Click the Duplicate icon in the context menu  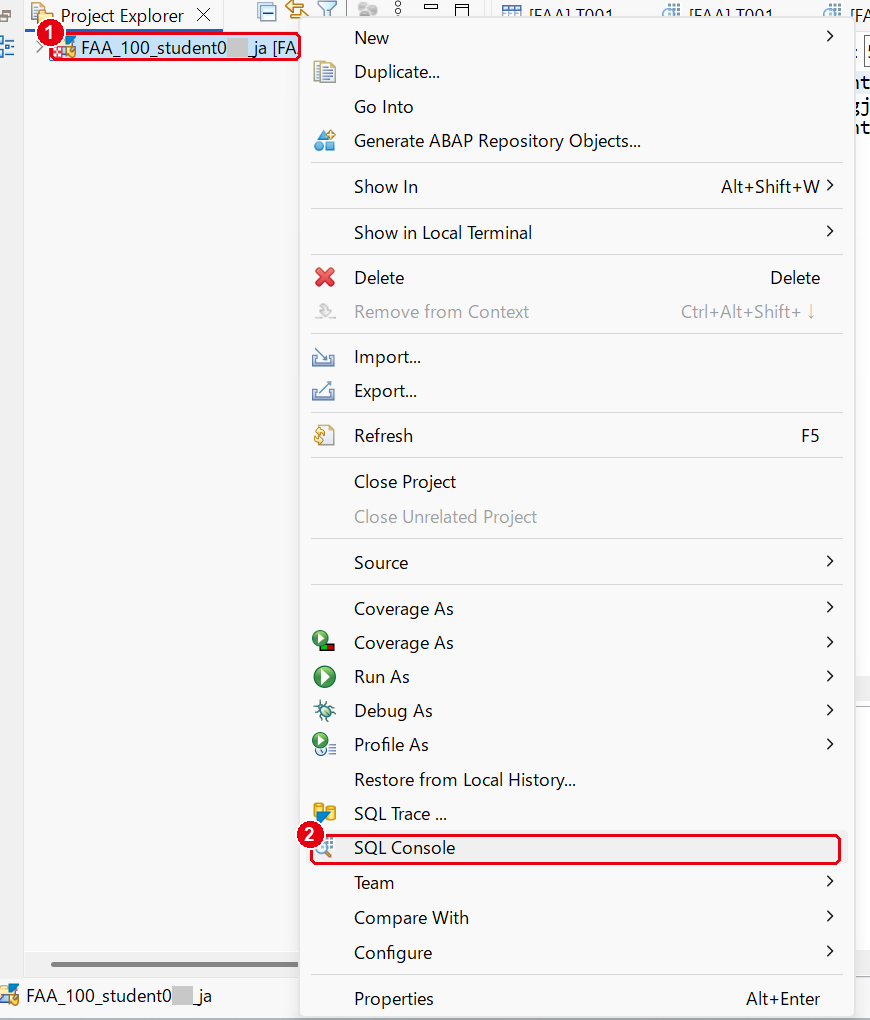[325, 72]
